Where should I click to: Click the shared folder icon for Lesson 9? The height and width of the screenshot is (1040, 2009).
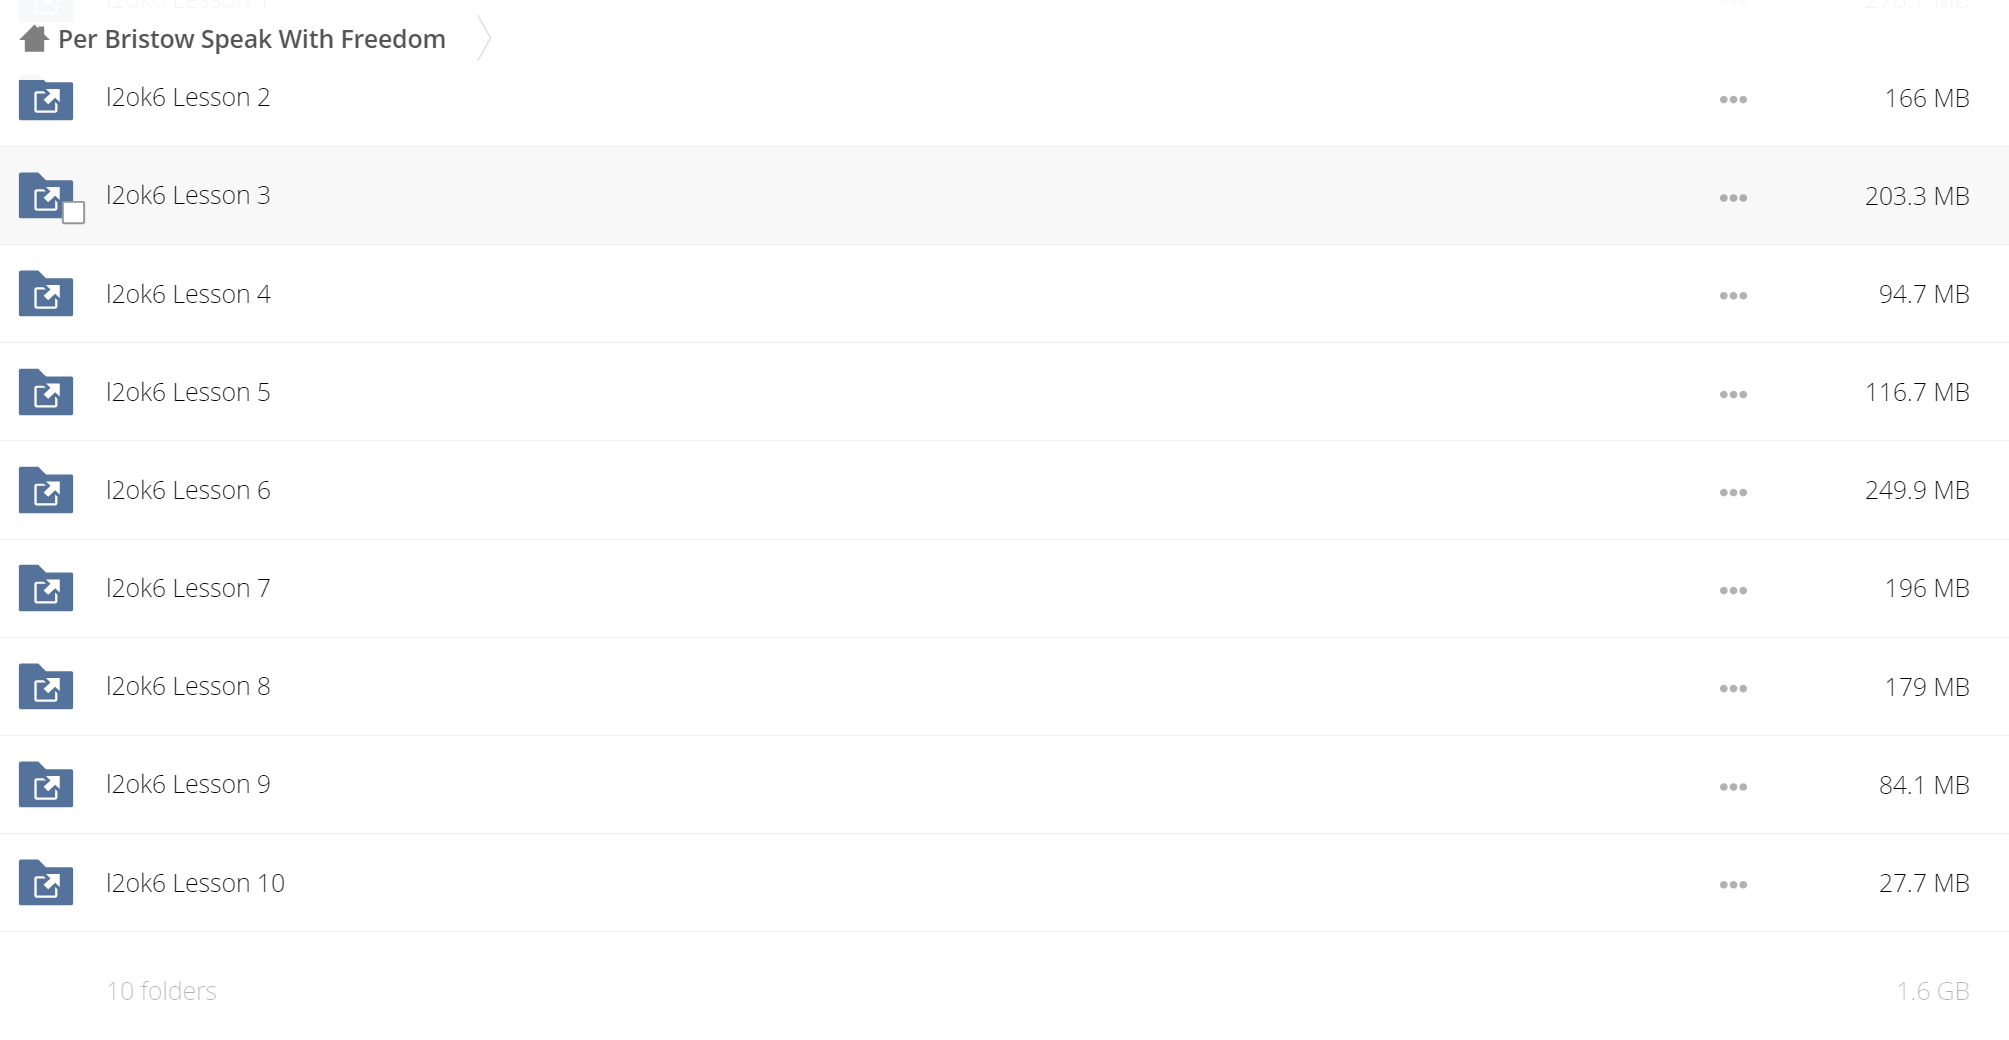click(46, 784)
